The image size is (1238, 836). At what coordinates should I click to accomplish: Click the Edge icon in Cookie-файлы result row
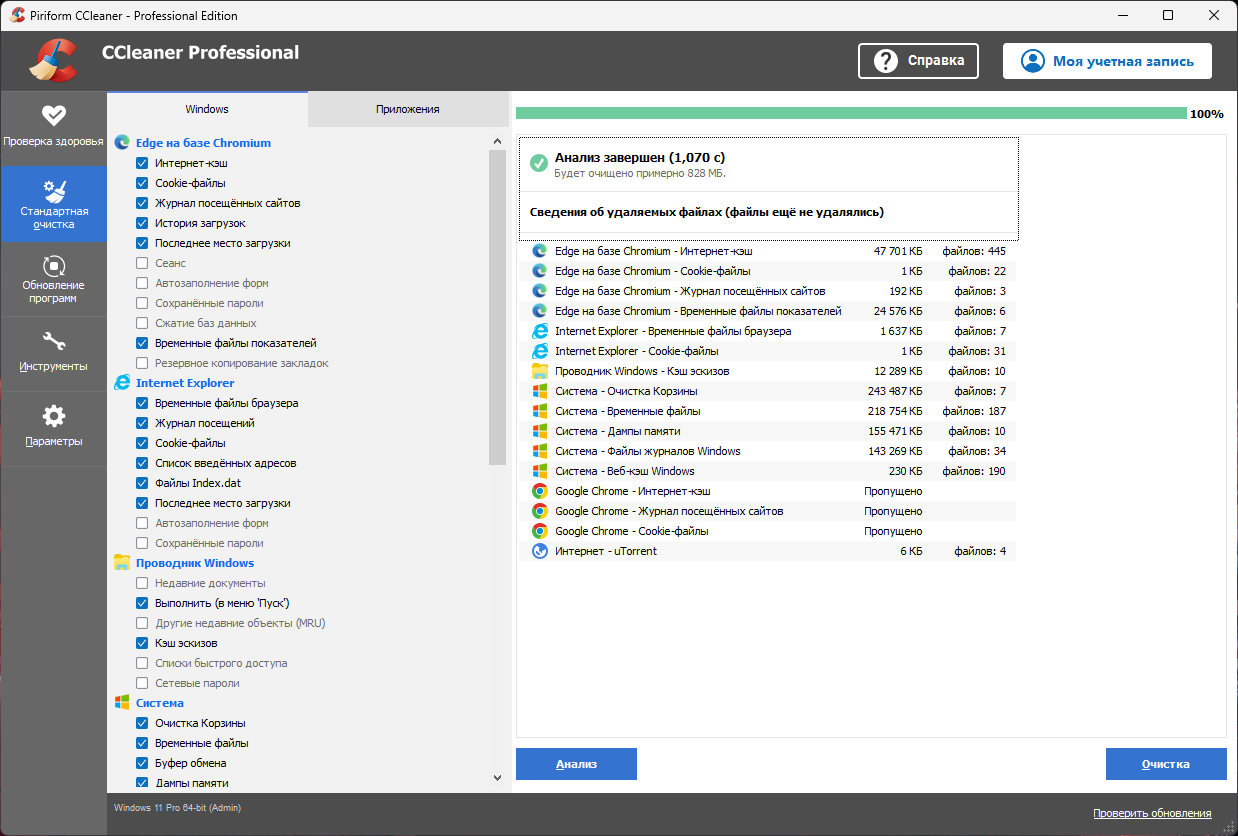click(x=540, y=271)
